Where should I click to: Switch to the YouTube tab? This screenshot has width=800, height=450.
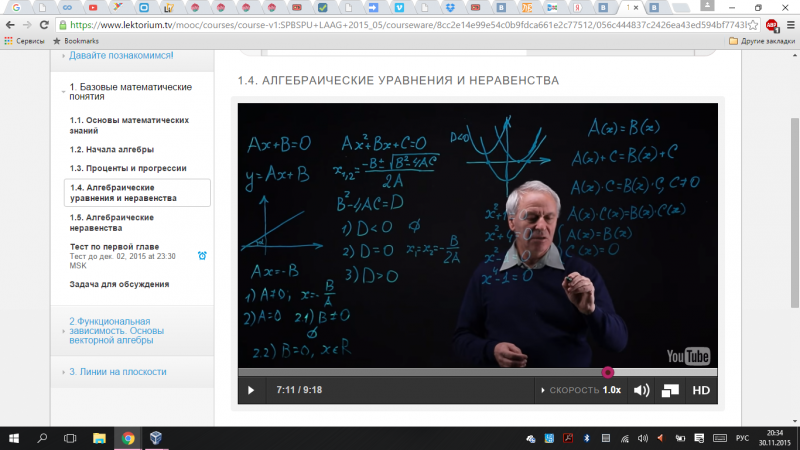click(93, 8)
